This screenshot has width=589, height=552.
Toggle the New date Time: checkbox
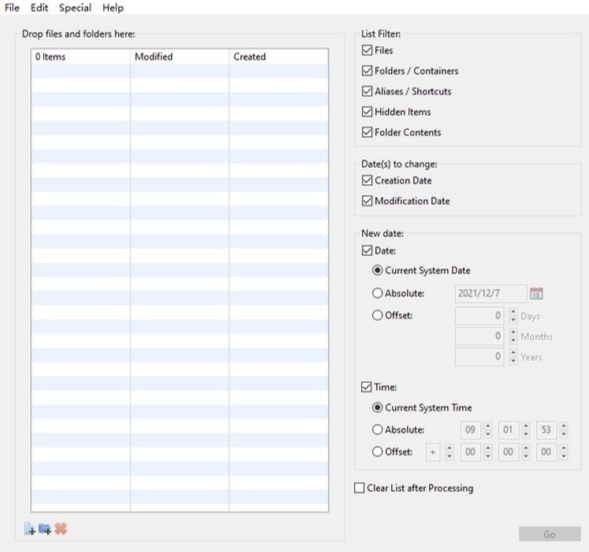(x=366, y=387)
